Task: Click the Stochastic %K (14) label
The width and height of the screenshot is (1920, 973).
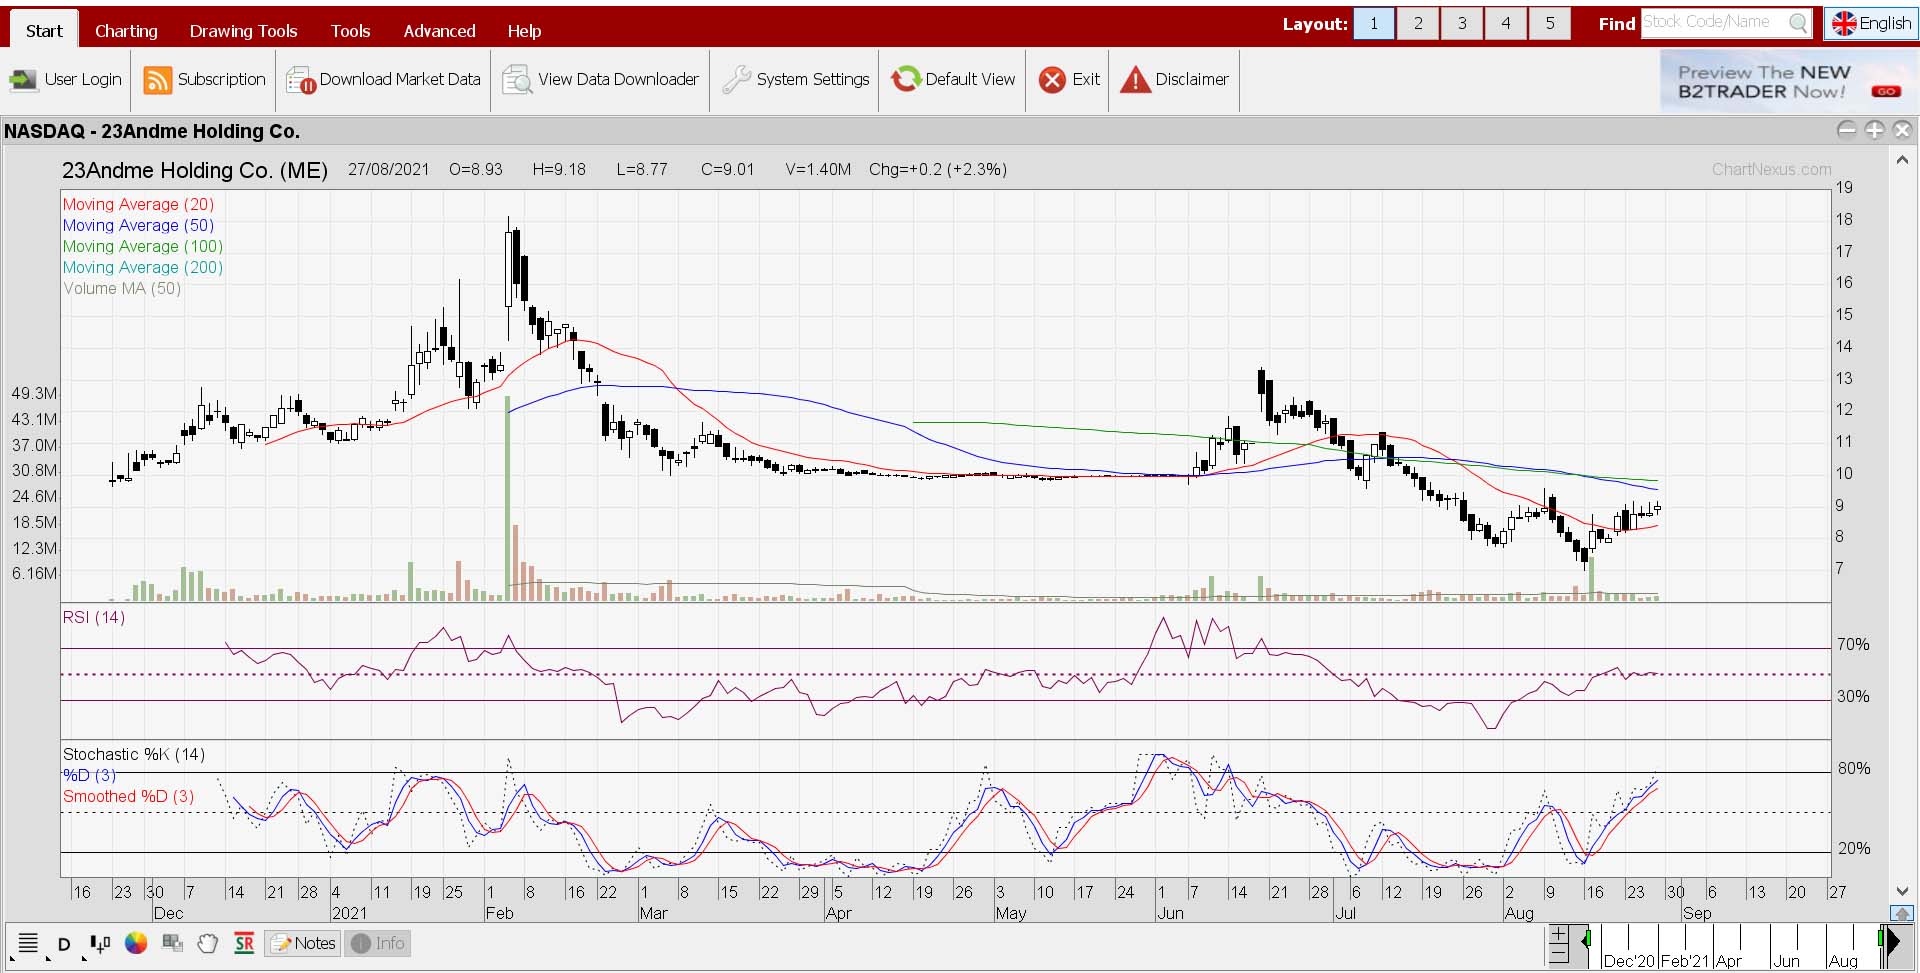Action: tap(134, 754)
